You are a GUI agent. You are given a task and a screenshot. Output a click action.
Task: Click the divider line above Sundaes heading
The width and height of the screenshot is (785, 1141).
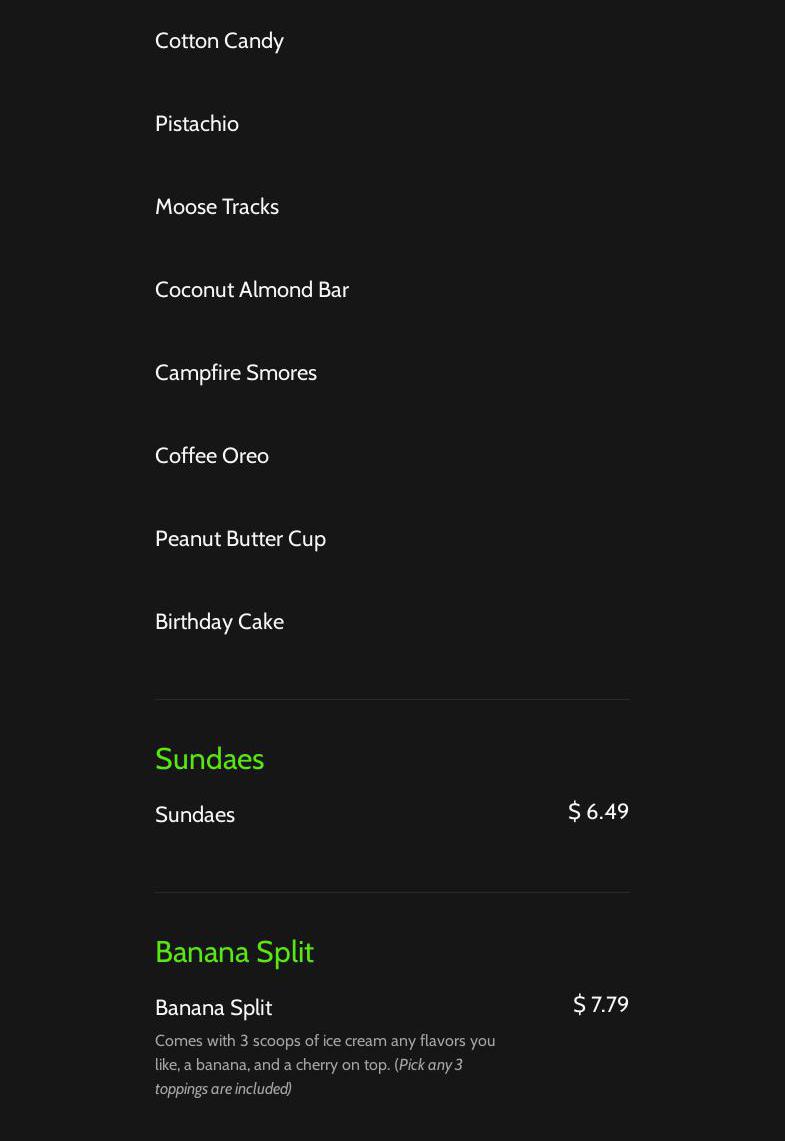[x=392, y=699]
